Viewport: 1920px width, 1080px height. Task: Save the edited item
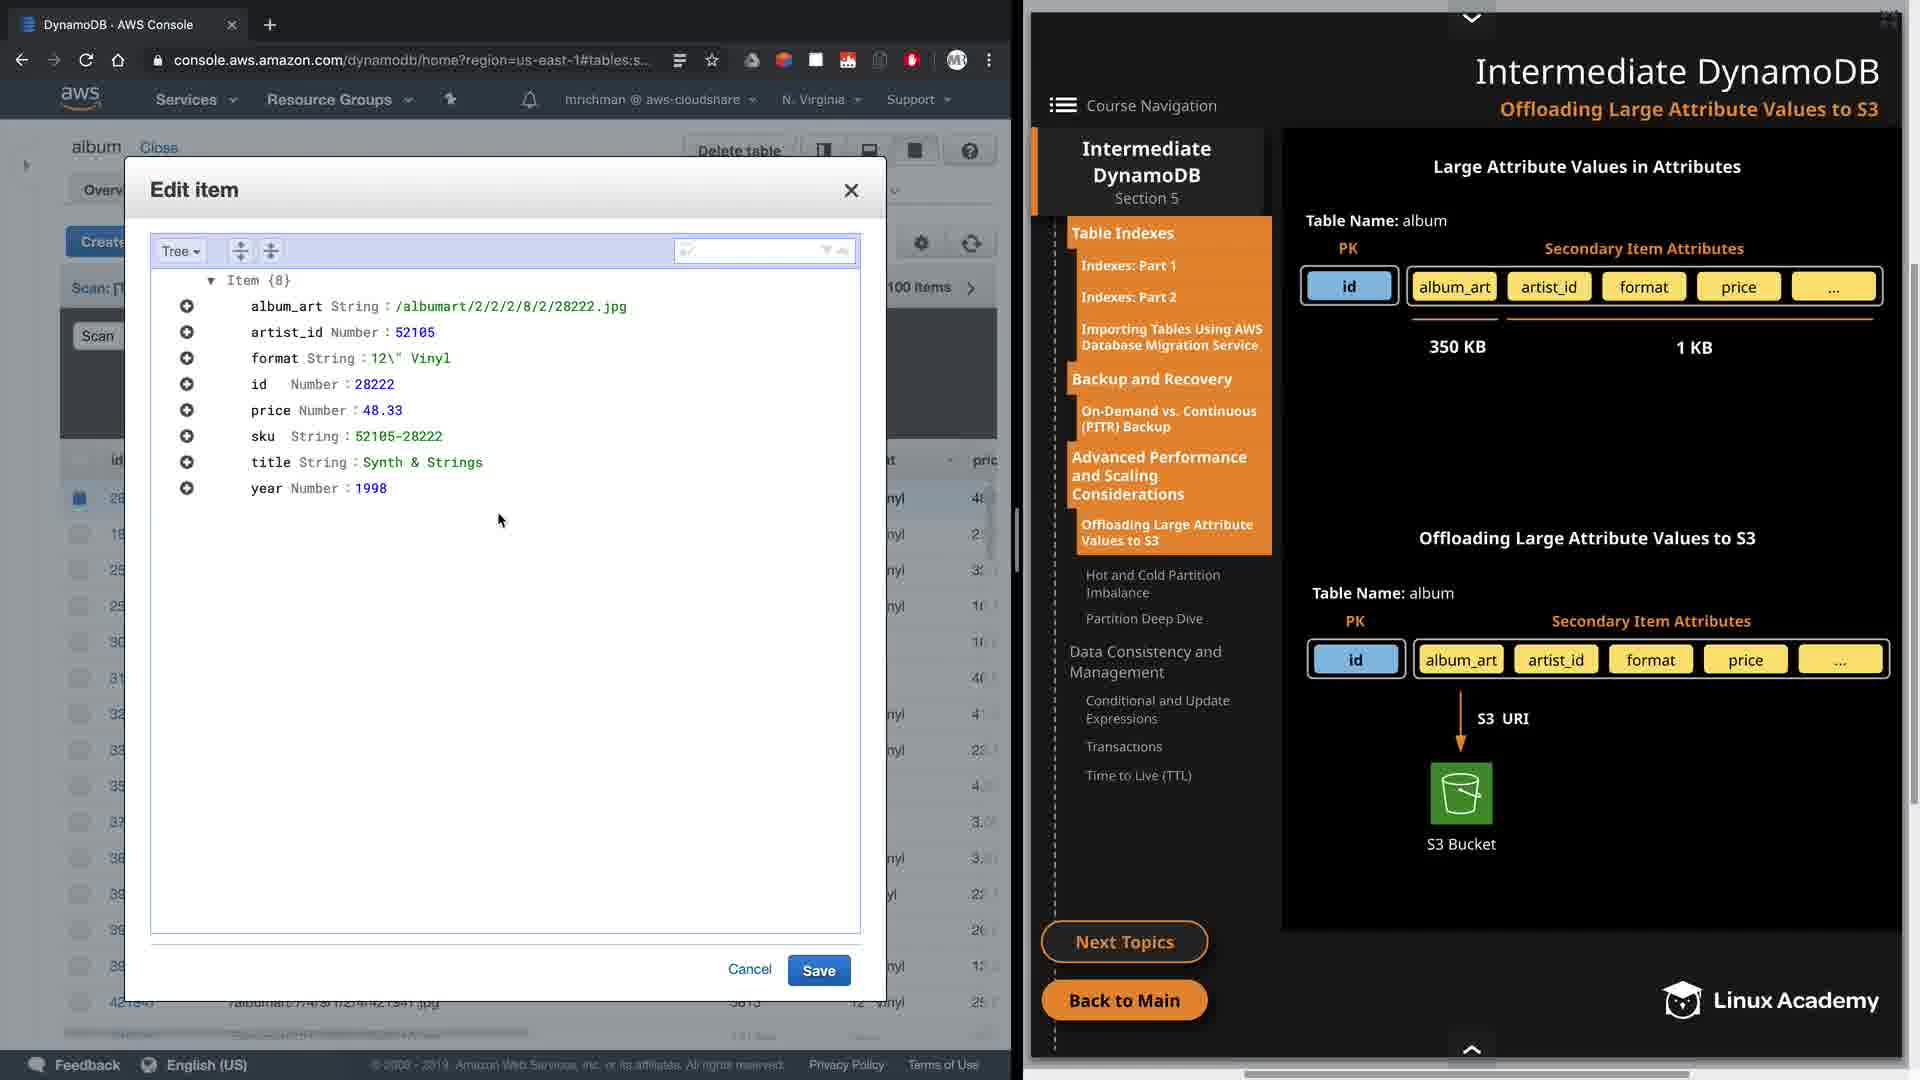coord(818,970)
